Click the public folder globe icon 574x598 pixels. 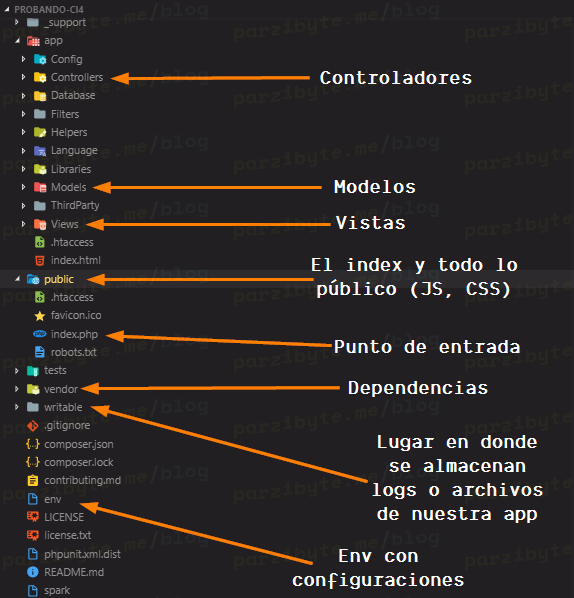[x=33, y=280]
